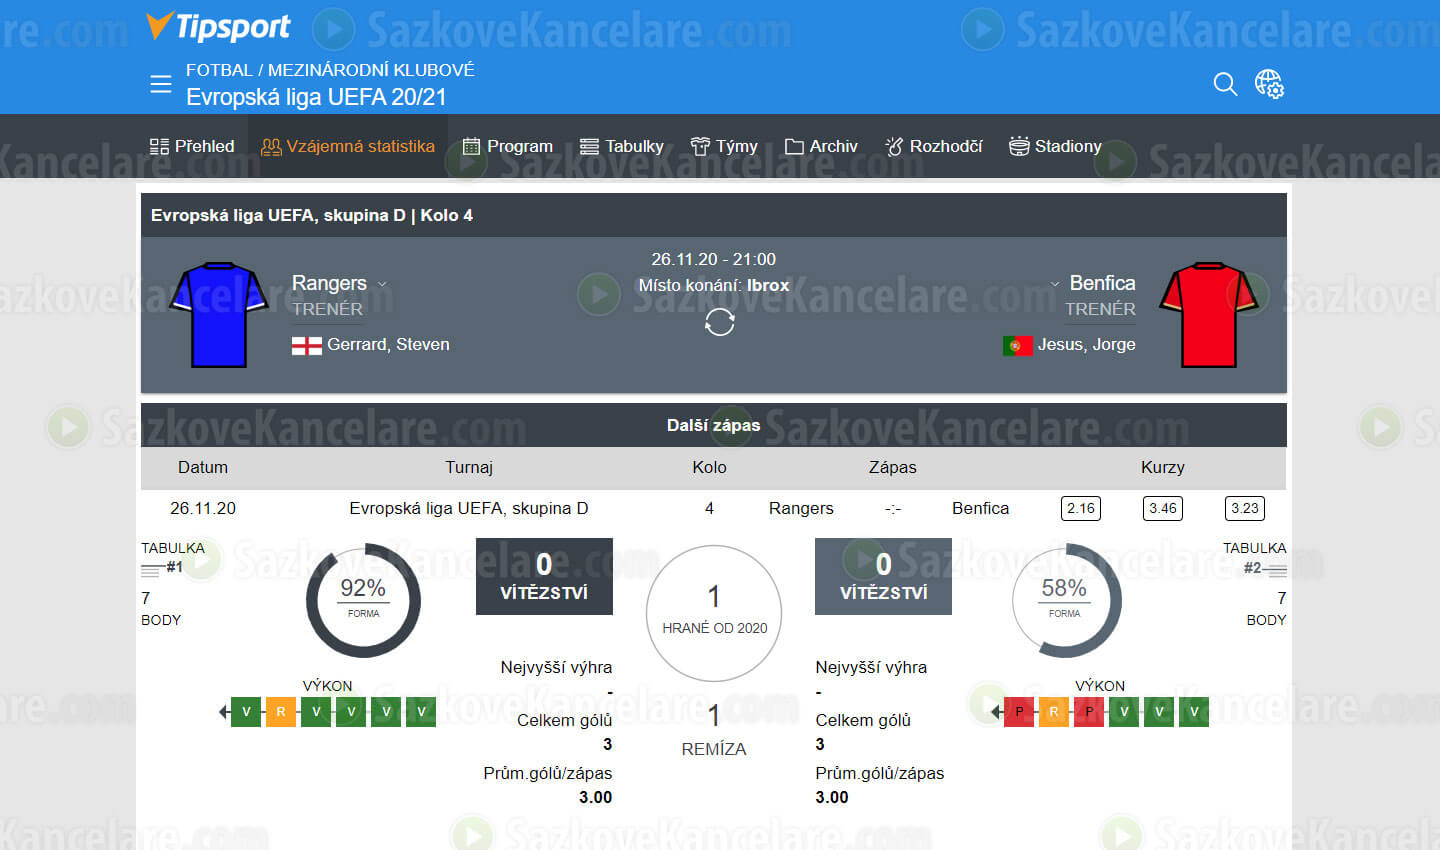Click the 26.11.20 date cell
The height and width of the screenshot is (850, 1440).
pyautogui.click(x=203, y=508)
